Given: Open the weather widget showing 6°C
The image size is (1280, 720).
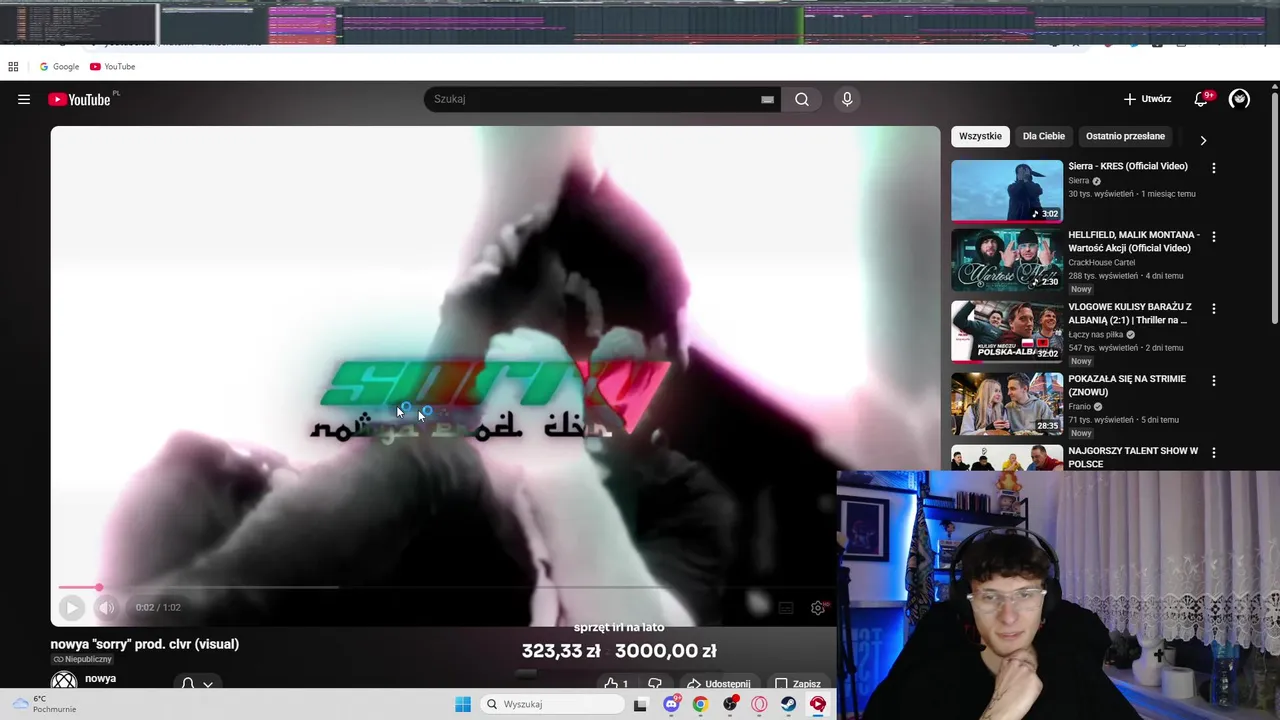Looking at the screenshot, I should 44,704.
